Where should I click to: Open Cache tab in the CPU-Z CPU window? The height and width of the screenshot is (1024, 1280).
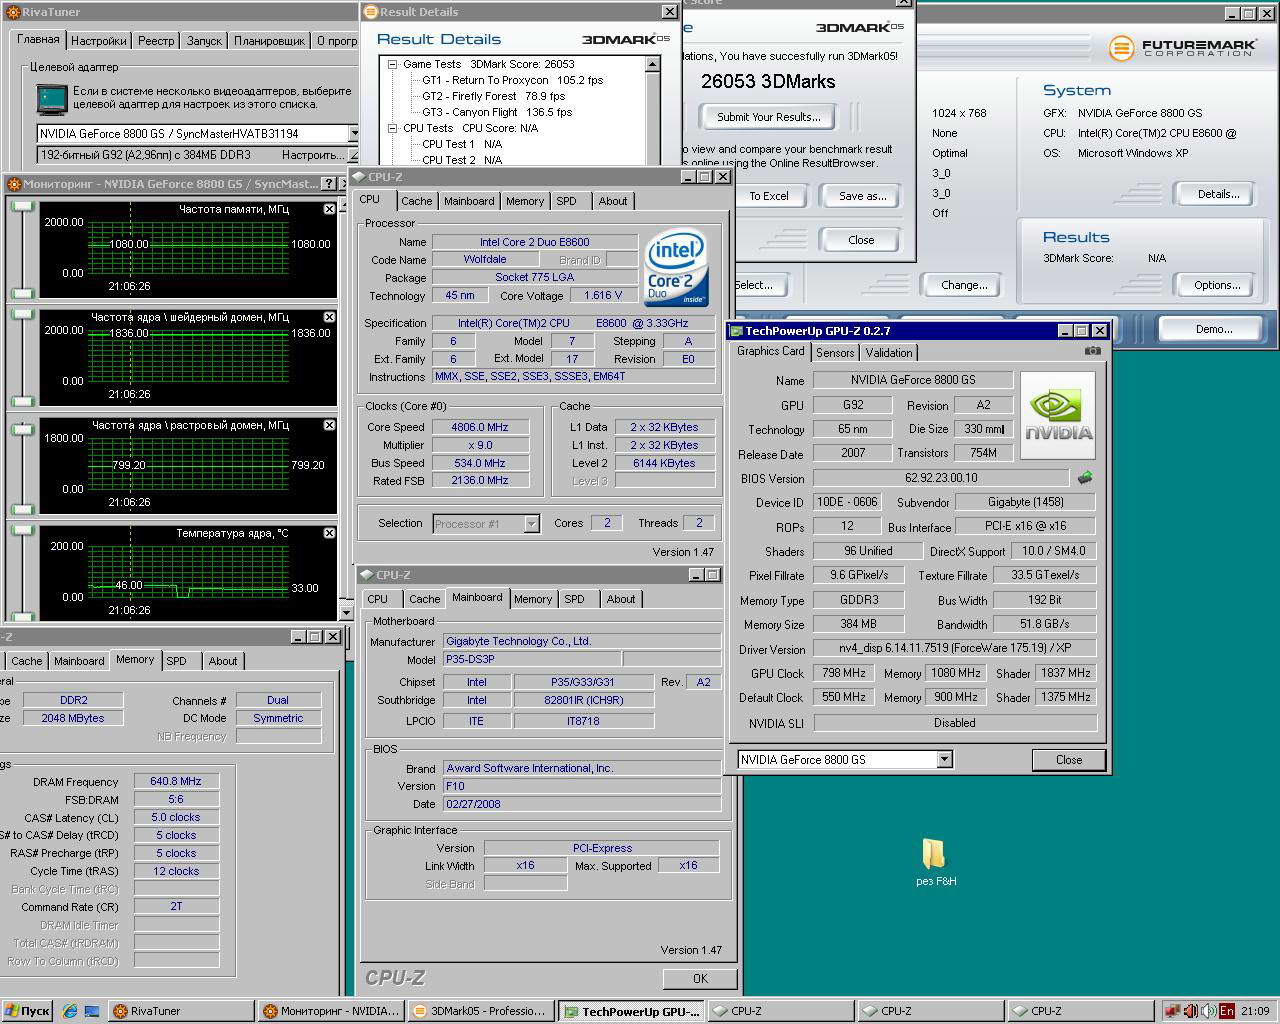(x=416, y=201)
